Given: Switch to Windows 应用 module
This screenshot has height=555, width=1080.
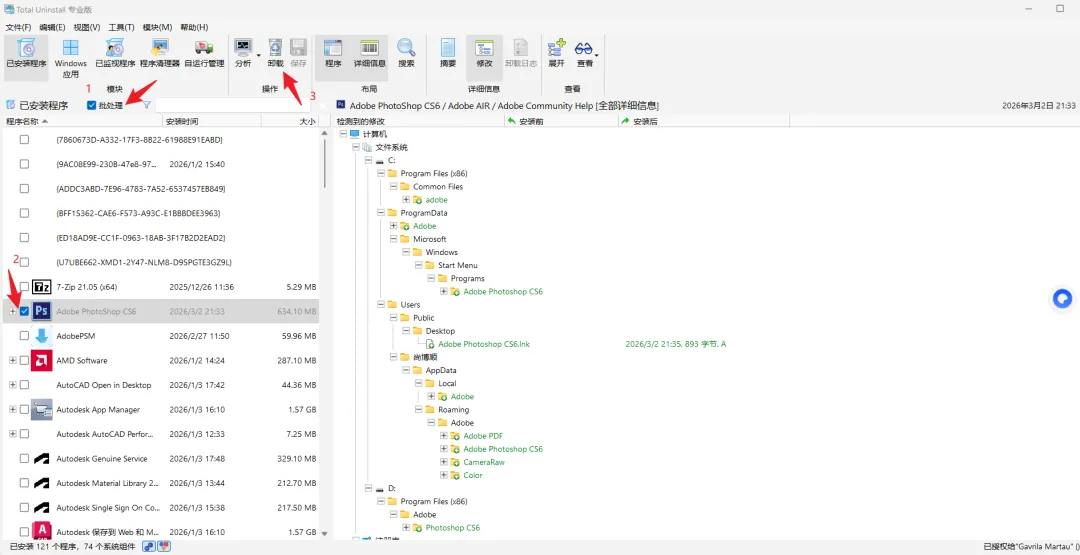Looking at the screenshot, I should point(70,58).
